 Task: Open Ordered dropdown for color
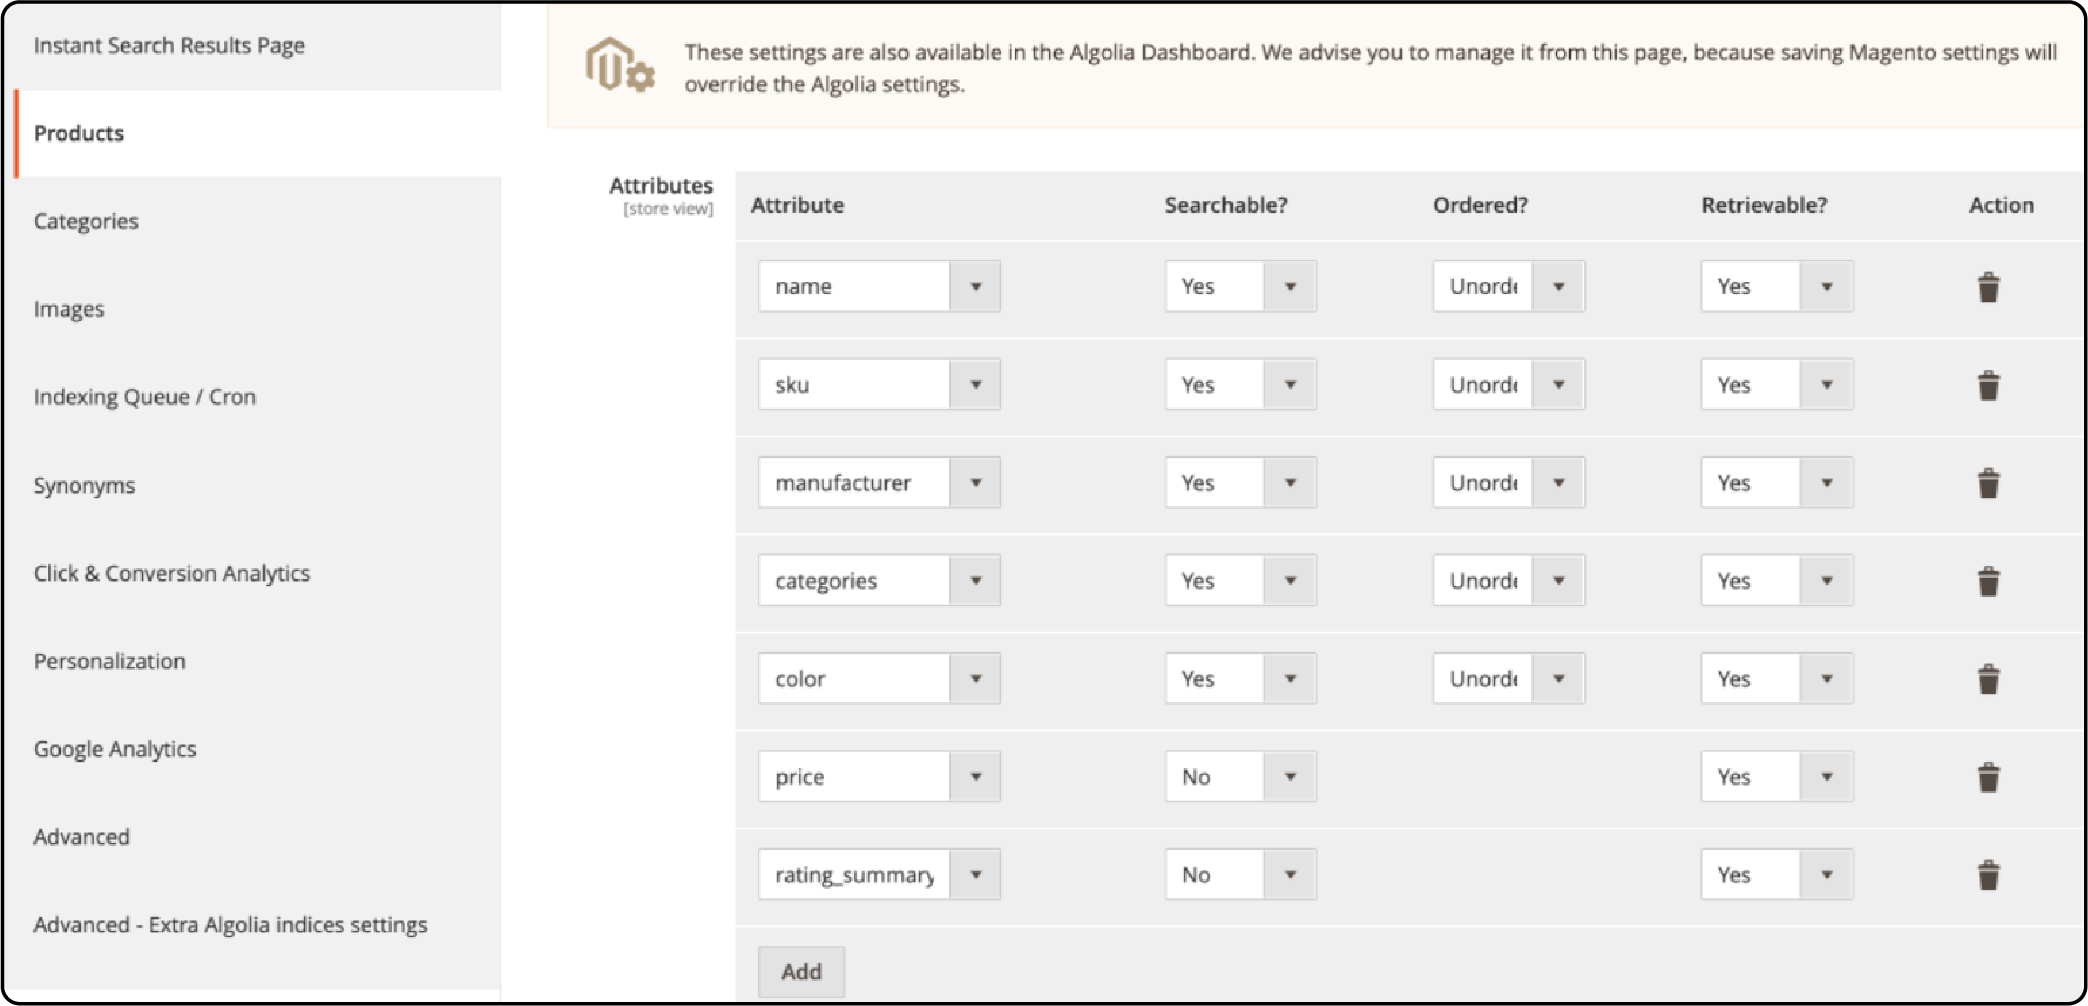[x=1508, y=678]
